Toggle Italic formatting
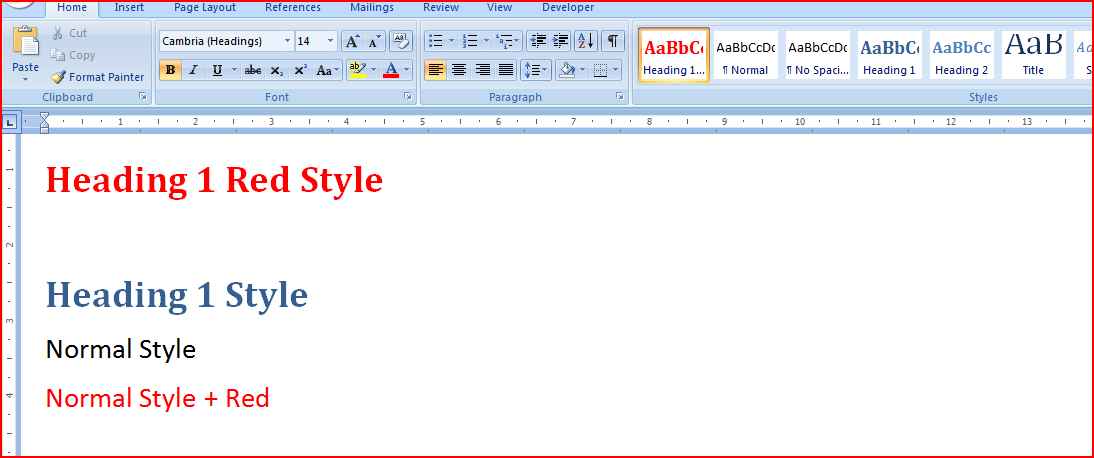The image size is (1094, 458). tap(193, 70)
